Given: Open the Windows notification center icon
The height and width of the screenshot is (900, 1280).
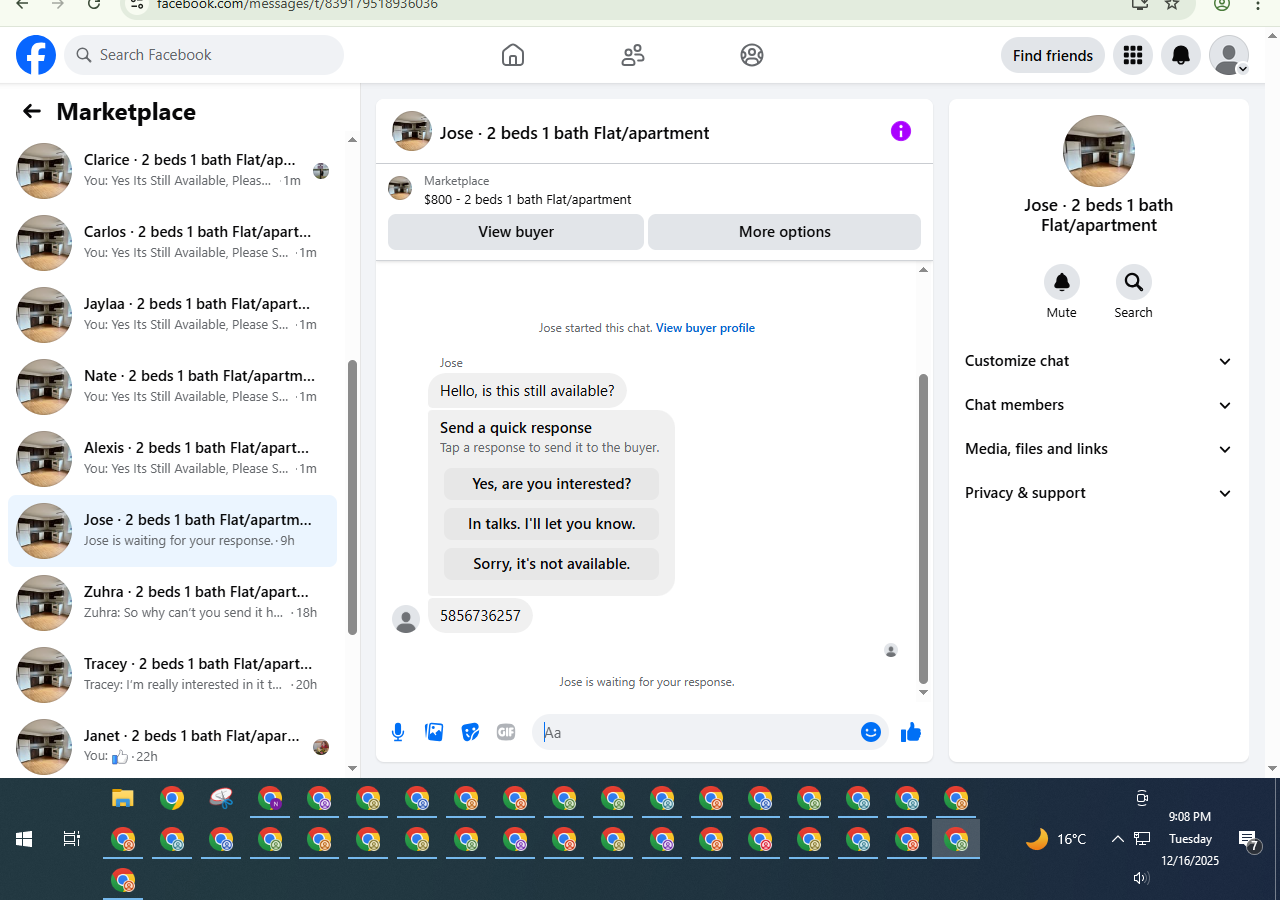Looking at the screenshot, I should pos(1248,840).
